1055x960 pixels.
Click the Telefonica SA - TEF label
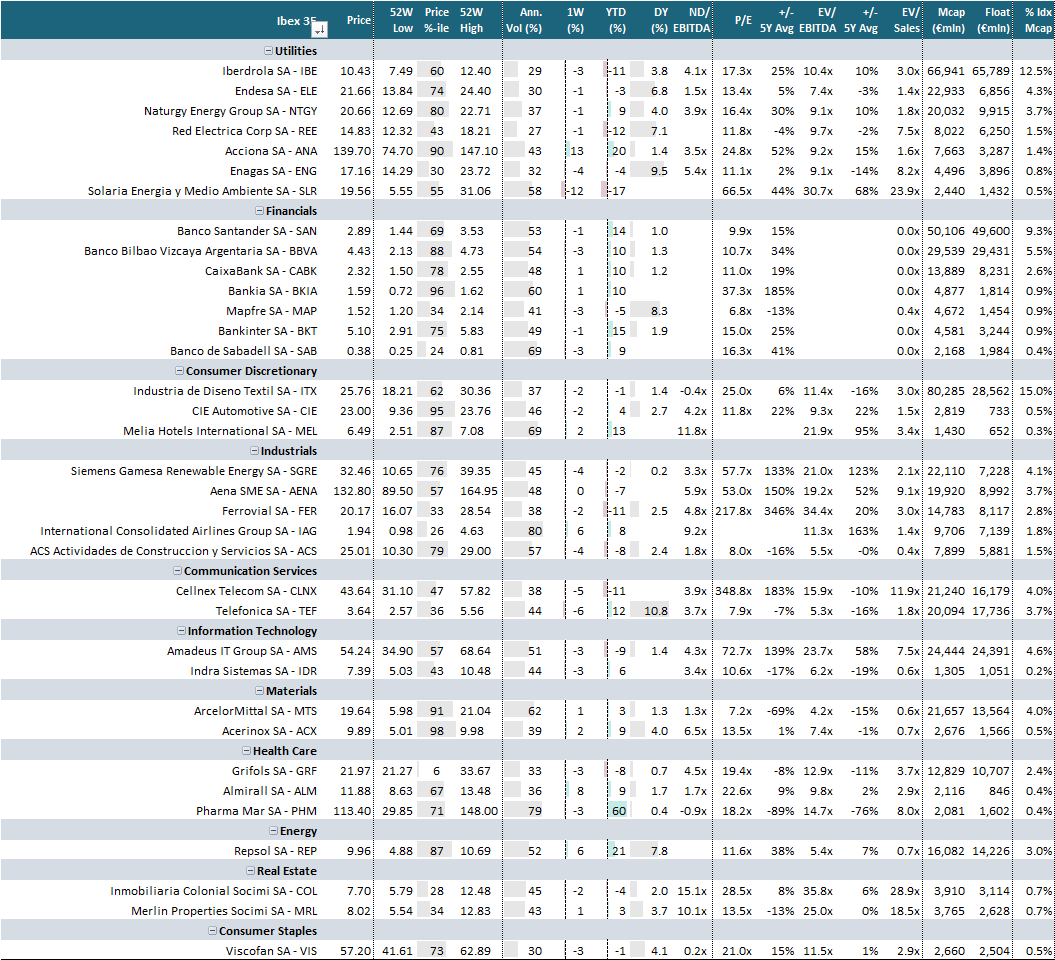[266, 612]
